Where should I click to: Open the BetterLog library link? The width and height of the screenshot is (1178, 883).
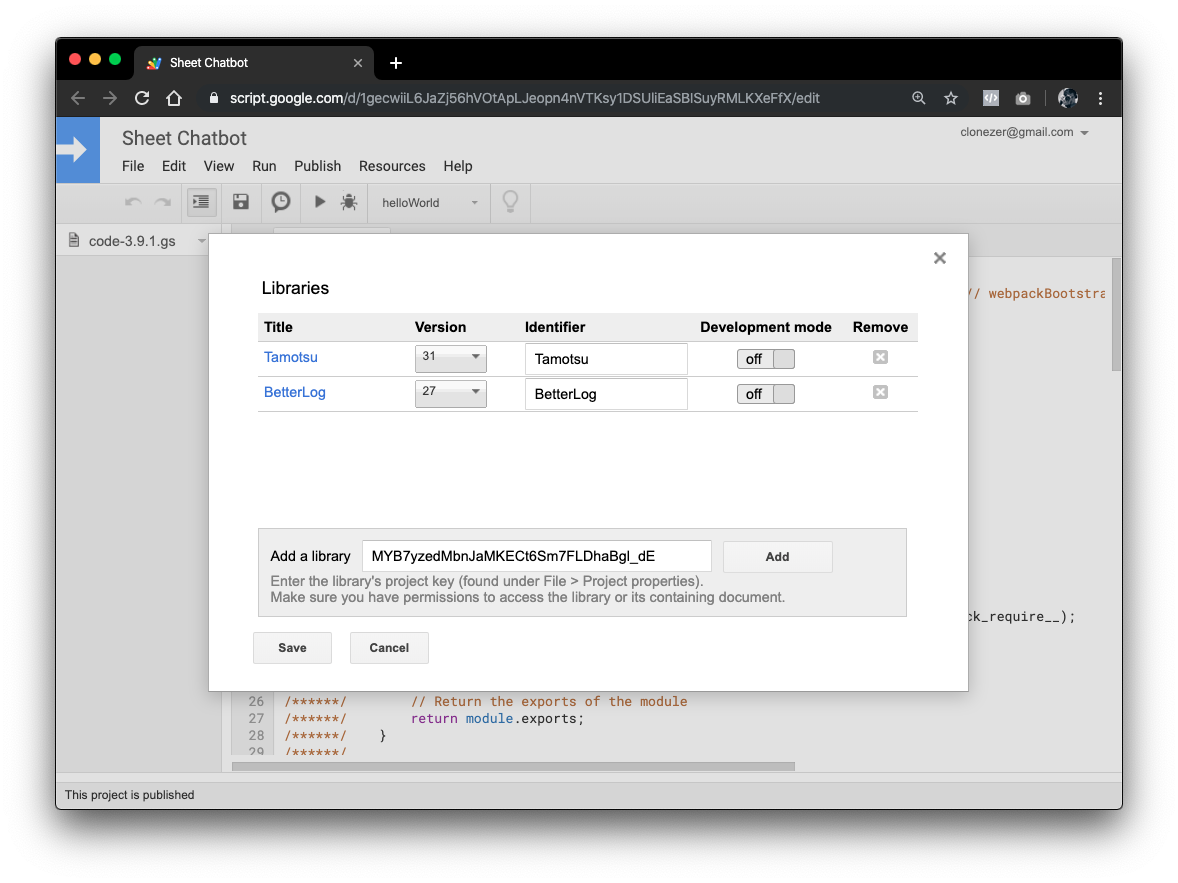(x=294, y=392)
